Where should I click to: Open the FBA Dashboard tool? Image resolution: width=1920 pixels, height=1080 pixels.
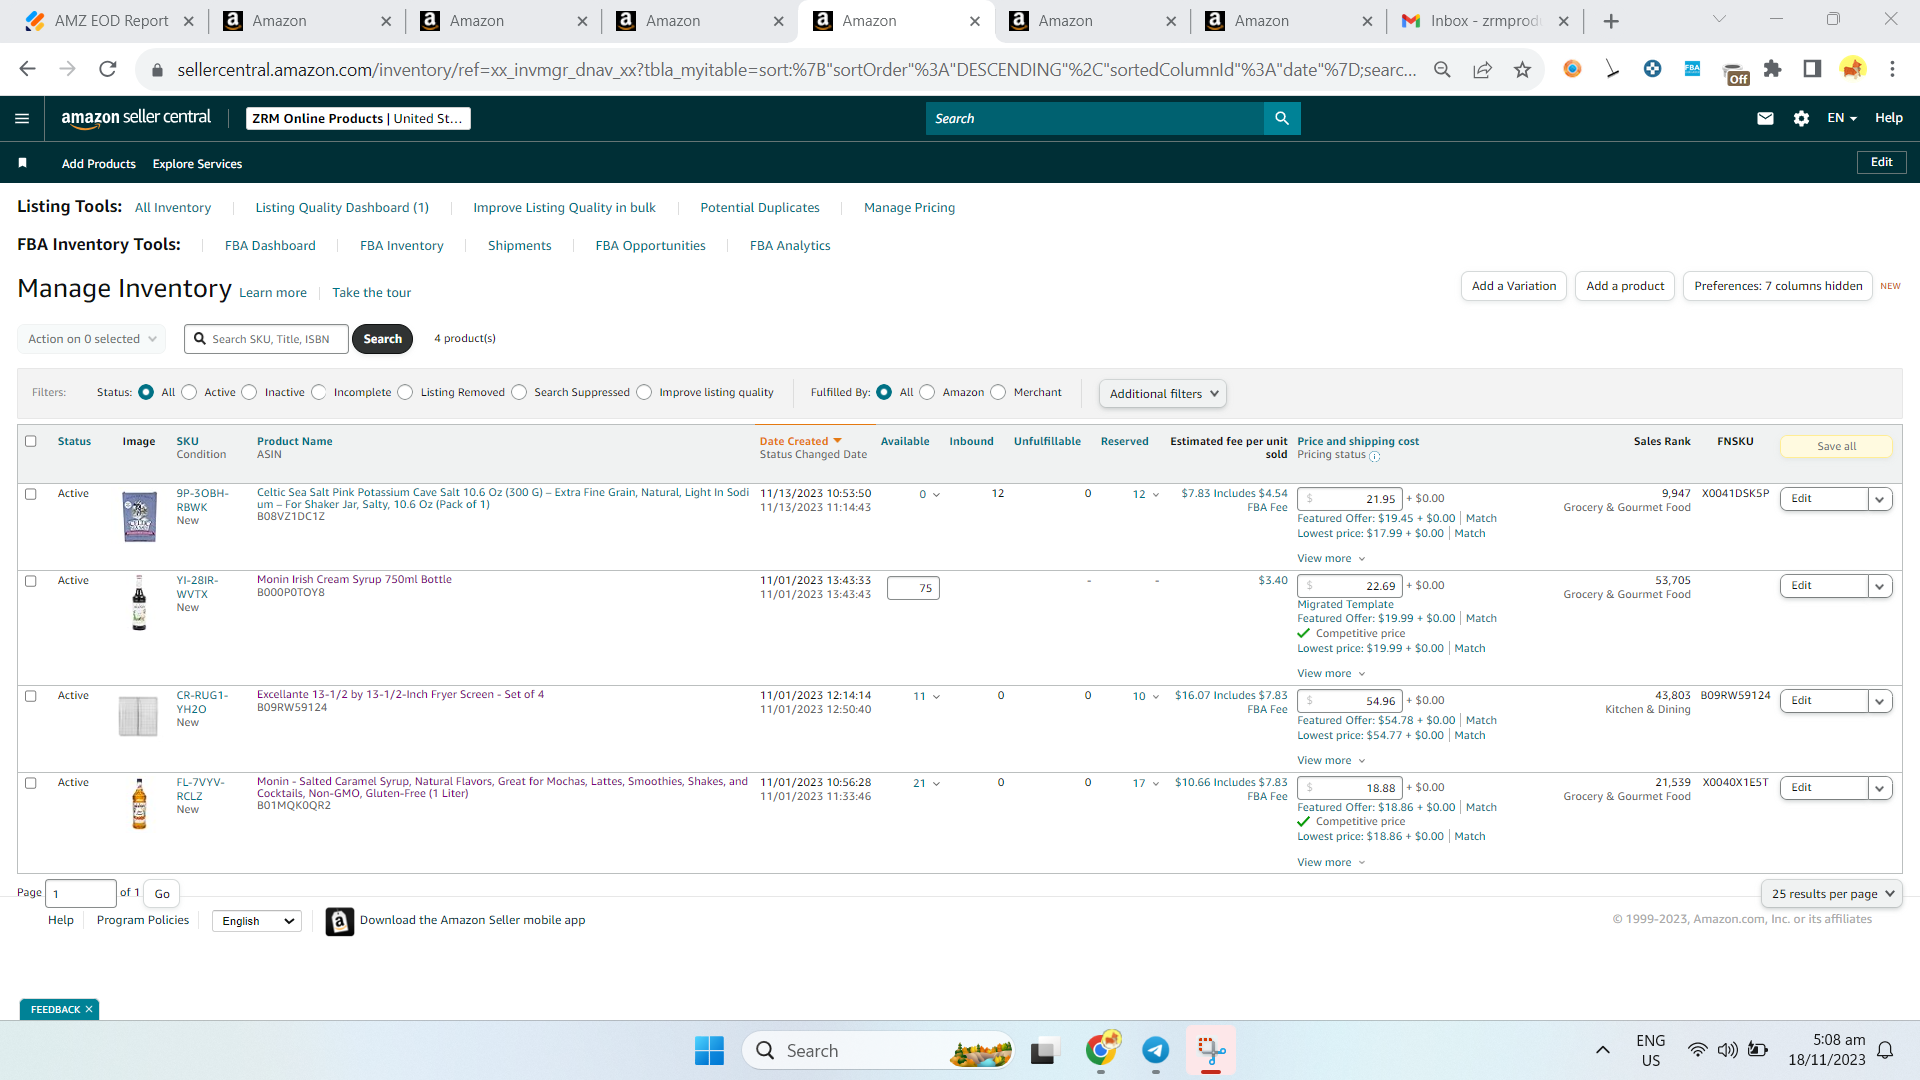click(270, 246)
